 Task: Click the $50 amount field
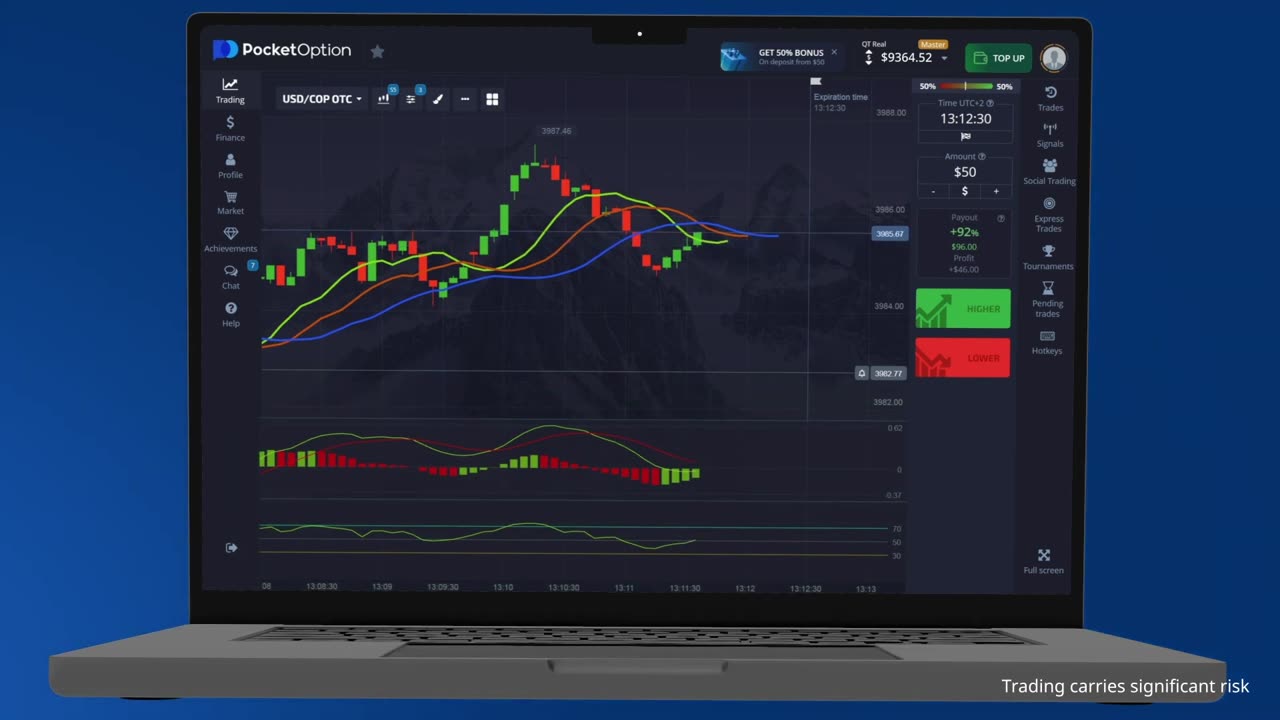pyautogui.click(x=965, y=172)
